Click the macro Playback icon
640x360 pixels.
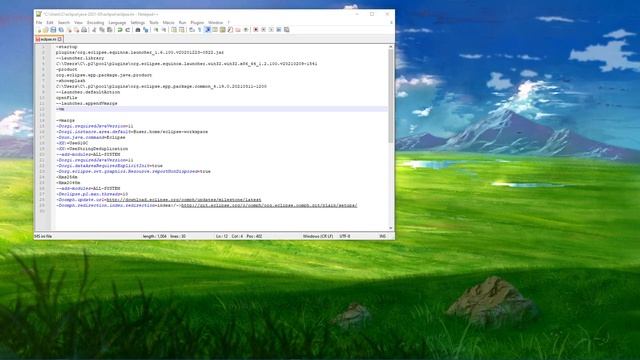(271, 30)
